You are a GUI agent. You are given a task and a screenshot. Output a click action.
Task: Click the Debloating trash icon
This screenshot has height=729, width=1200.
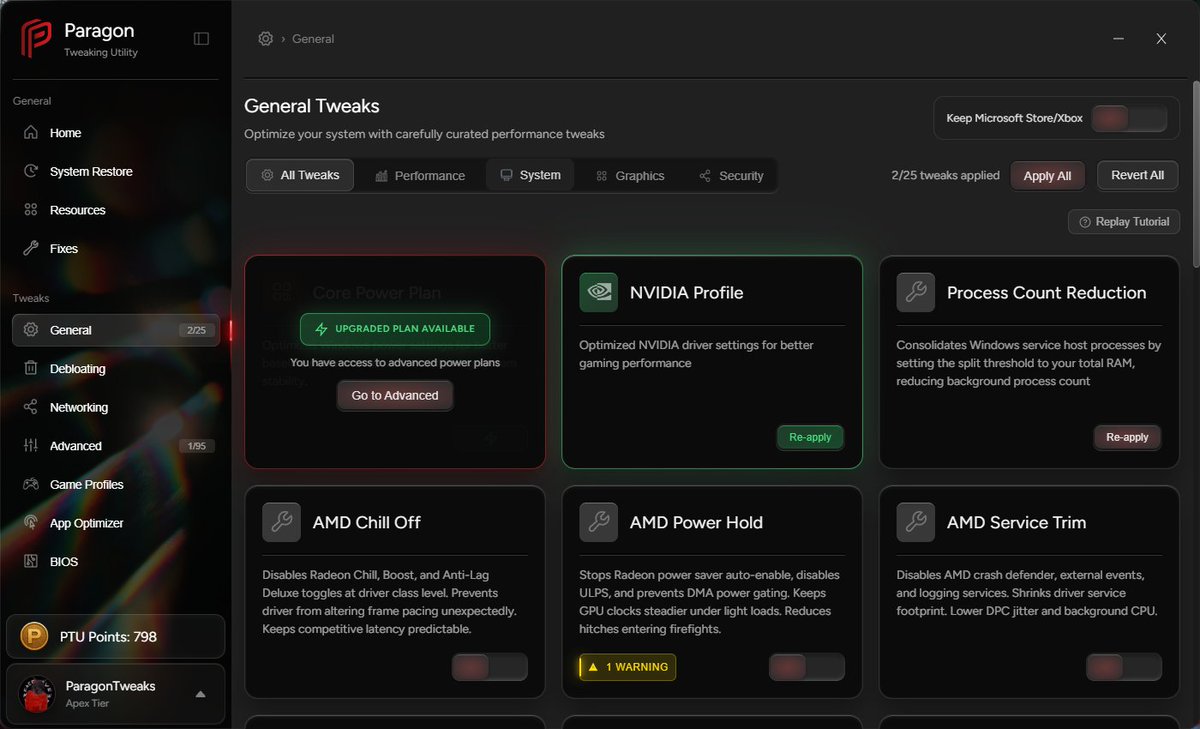31,369
